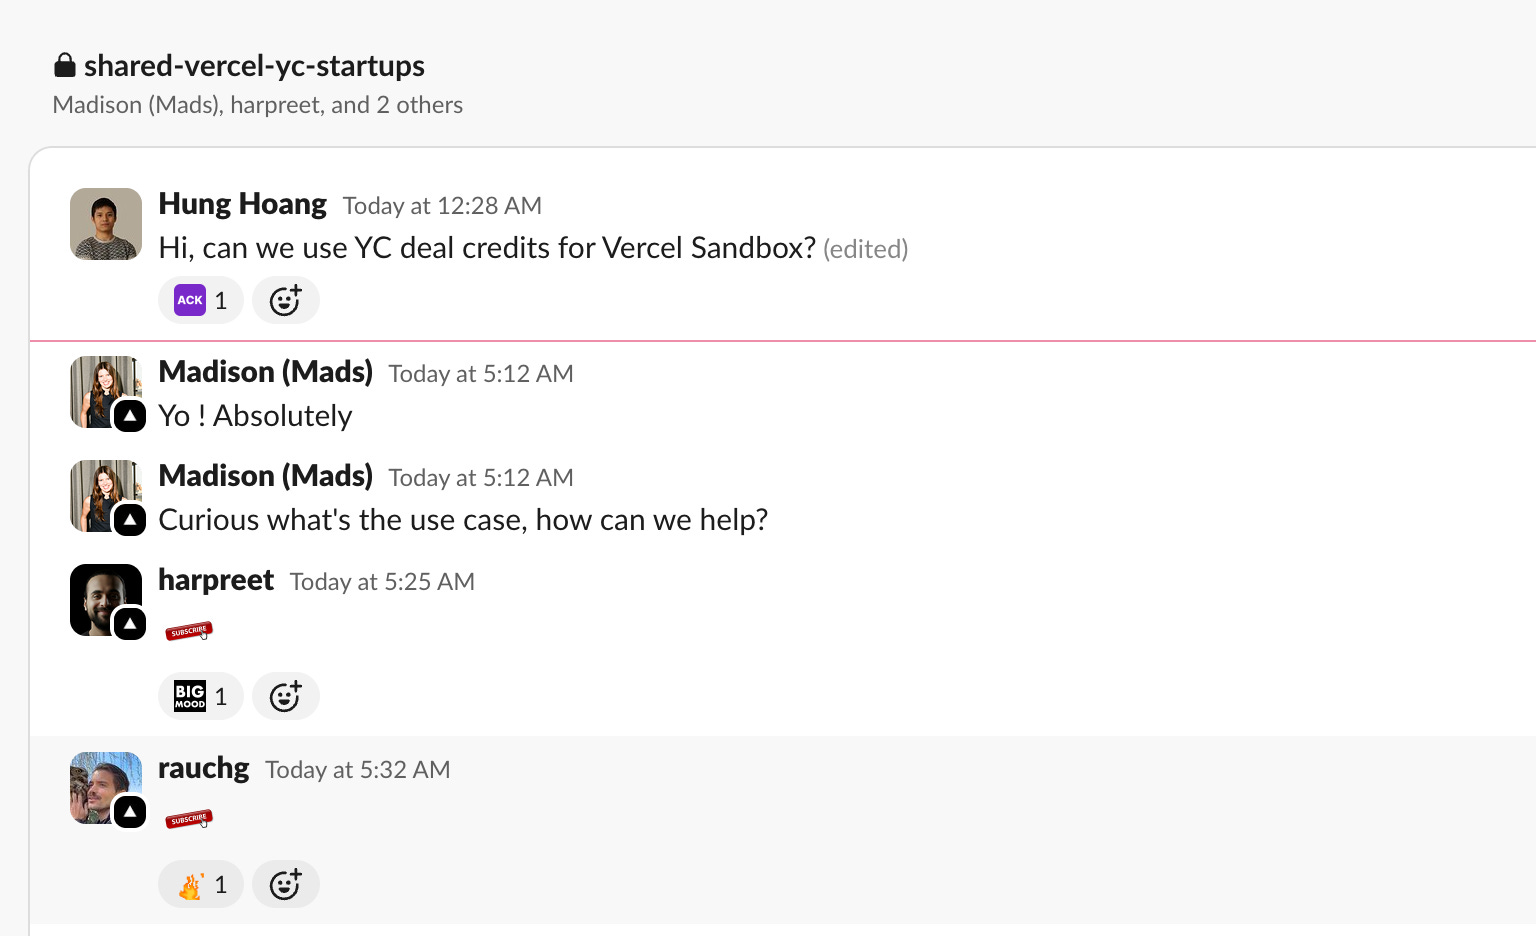Open Hung Hoang's profile picture
The width and height of the screenshot is (1536, 936).
click(x=106, y=224)
